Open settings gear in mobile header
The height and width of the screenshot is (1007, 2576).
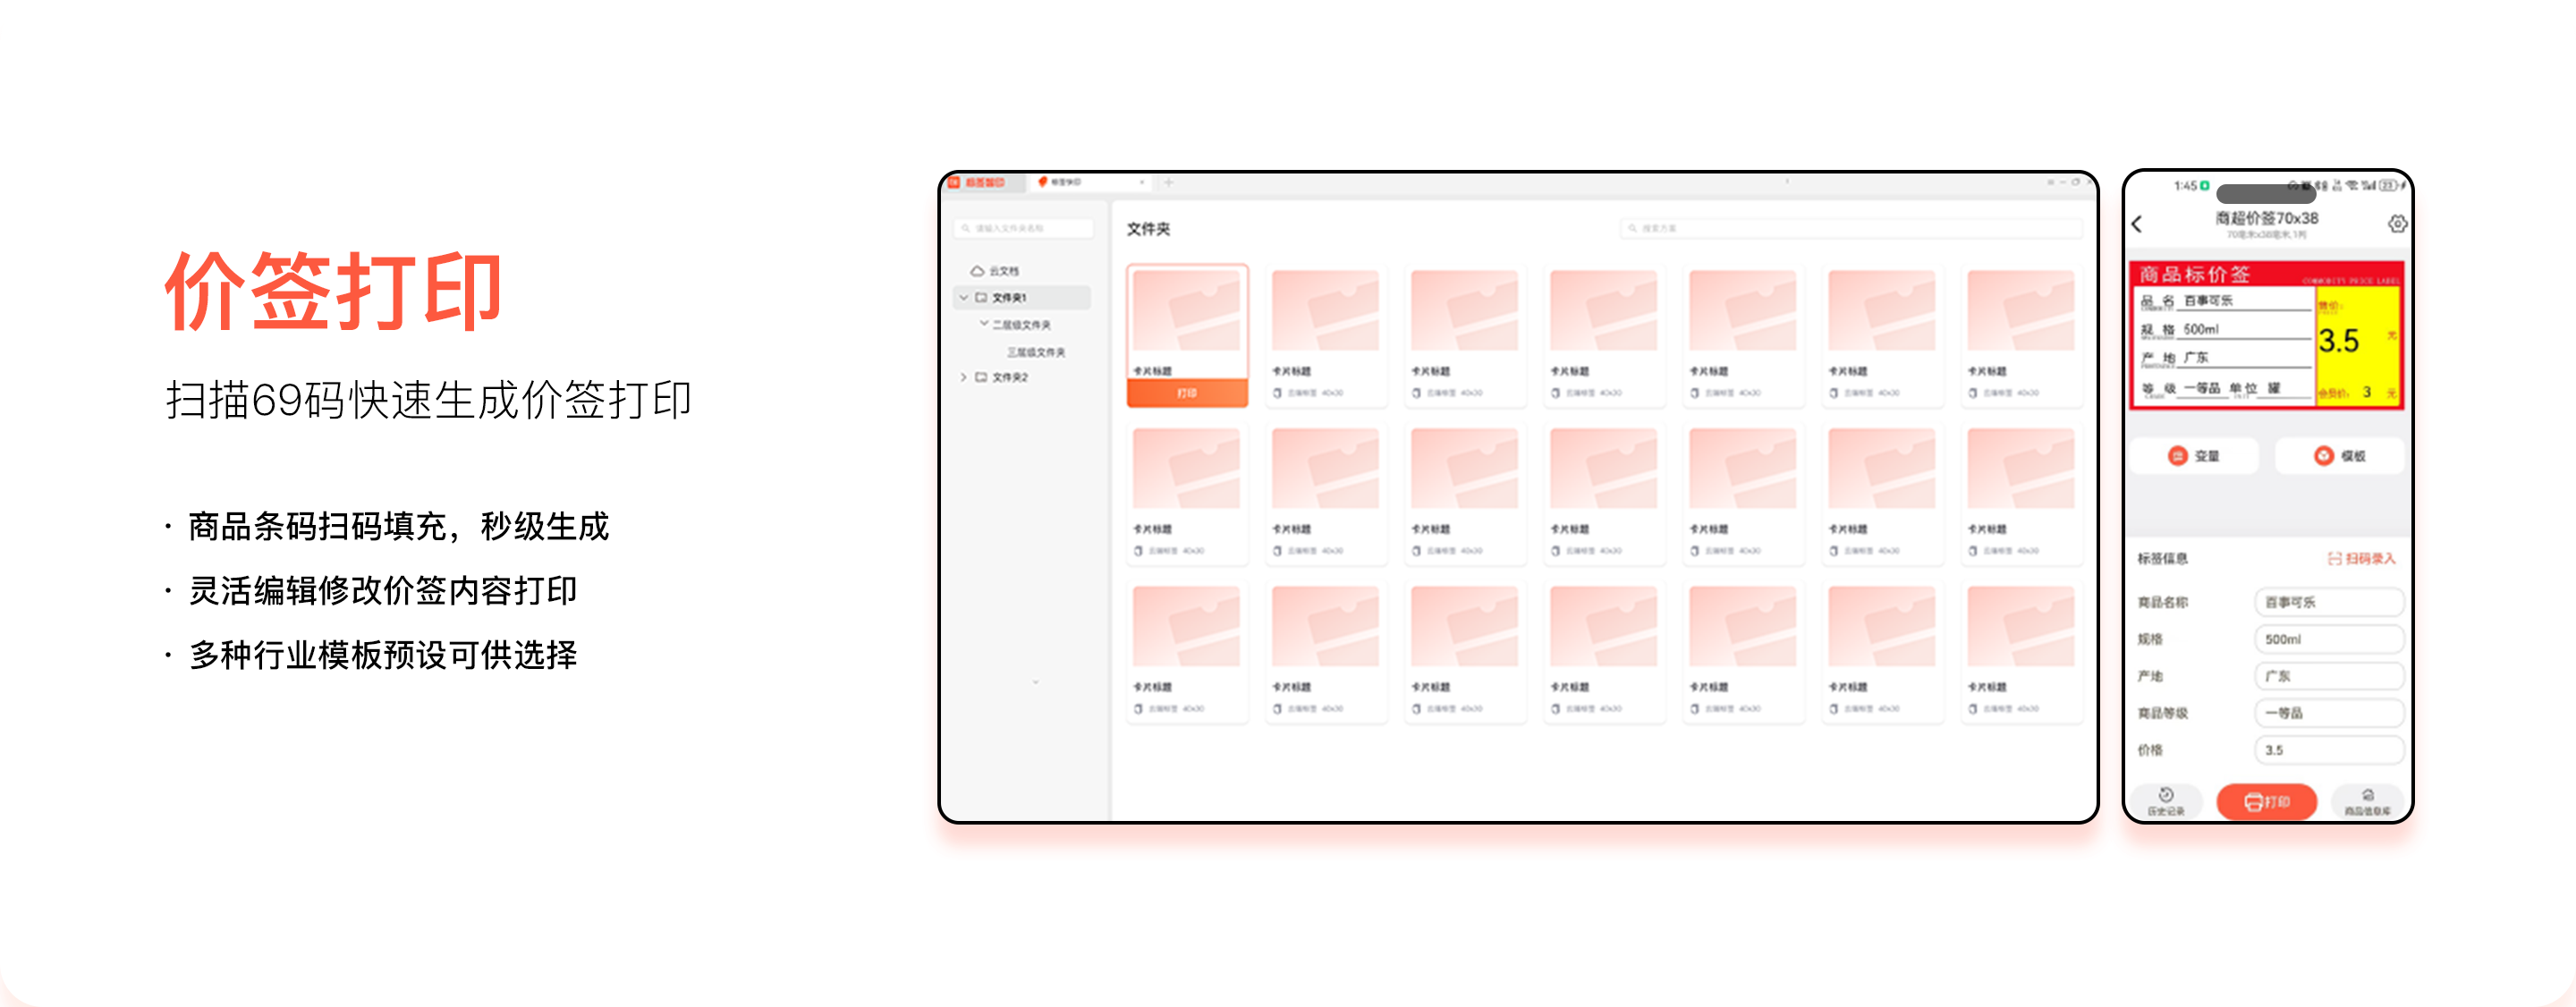(x=2397, y=224)
